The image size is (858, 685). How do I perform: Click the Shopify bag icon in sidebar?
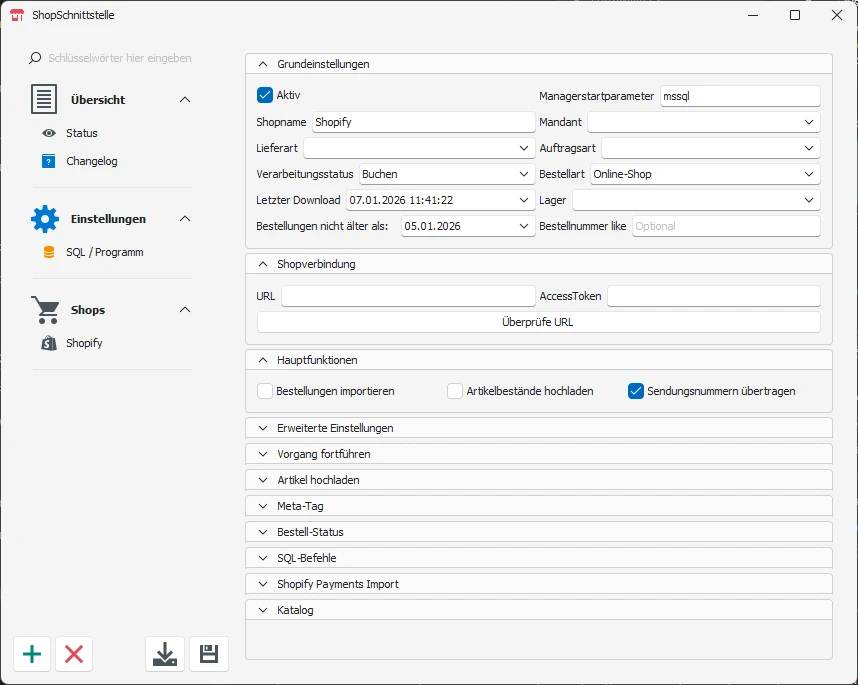pos(48,343)
